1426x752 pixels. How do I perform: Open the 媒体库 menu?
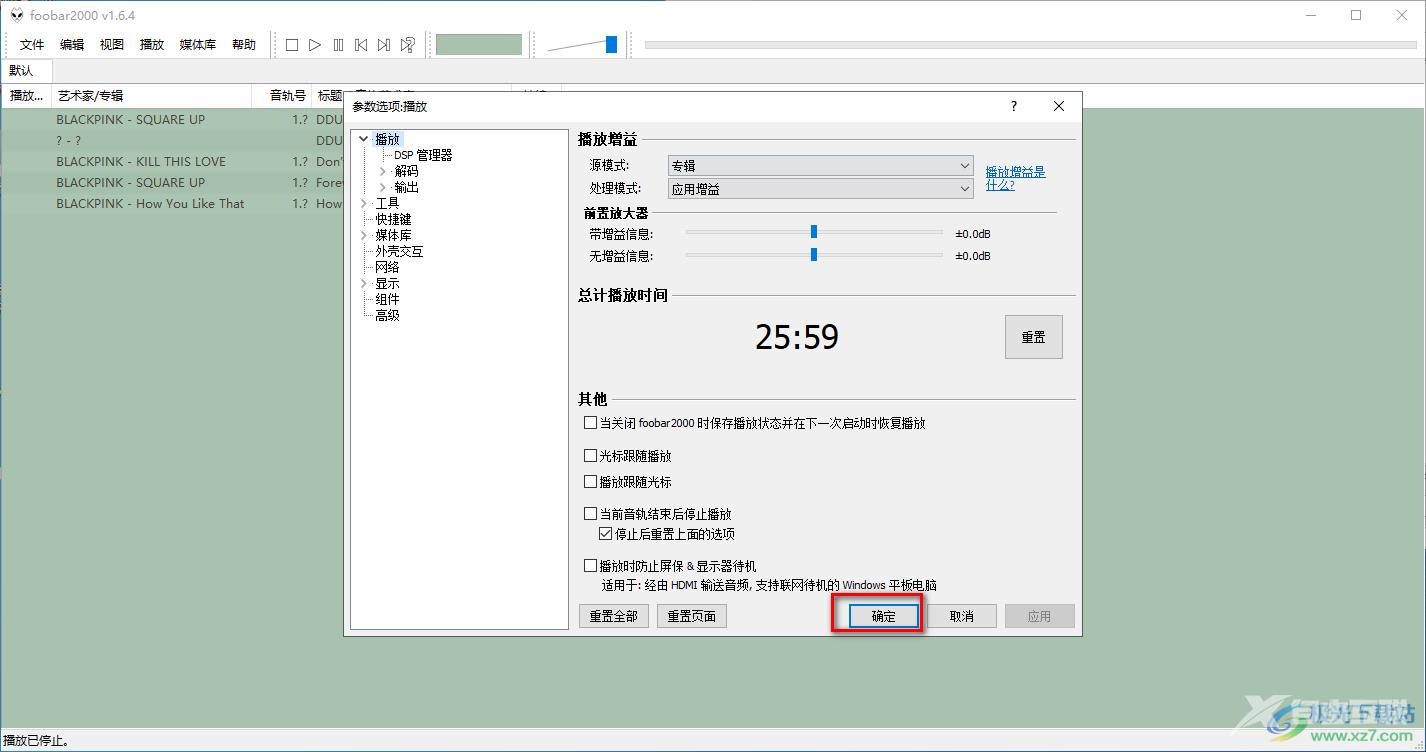click(198, 45)
